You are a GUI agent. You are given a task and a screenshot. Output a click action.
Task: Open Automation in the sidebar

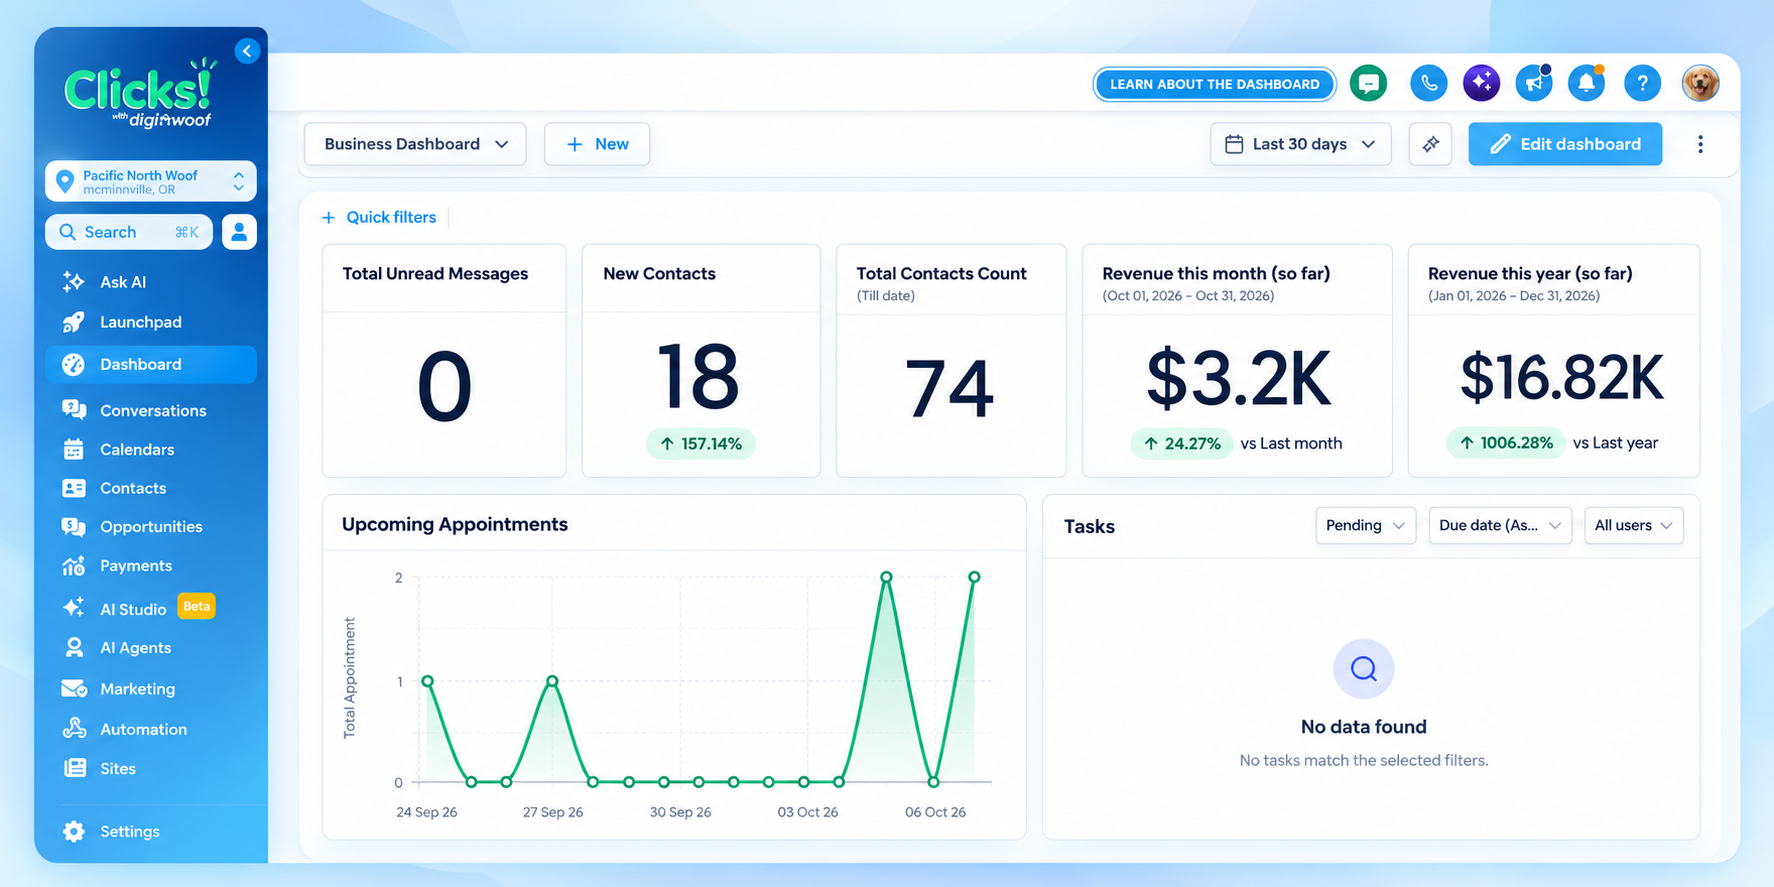150,729
